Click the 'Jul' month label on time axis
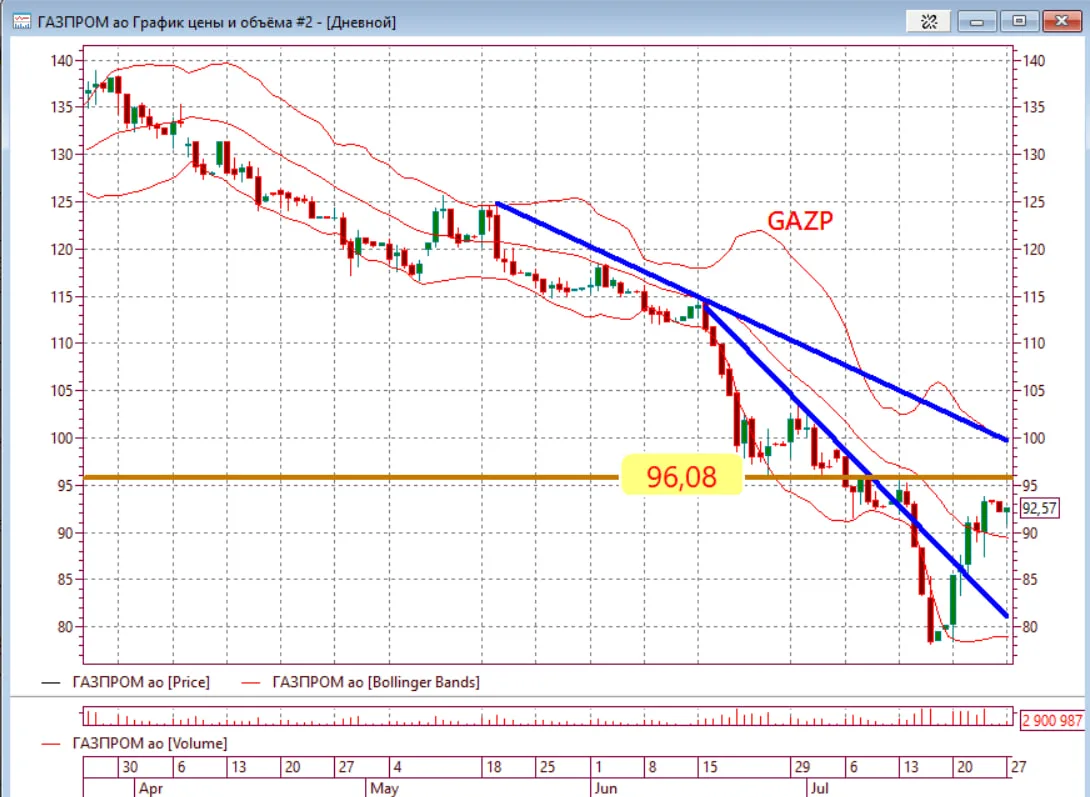Screen dimensions: 1090x797 820,788
